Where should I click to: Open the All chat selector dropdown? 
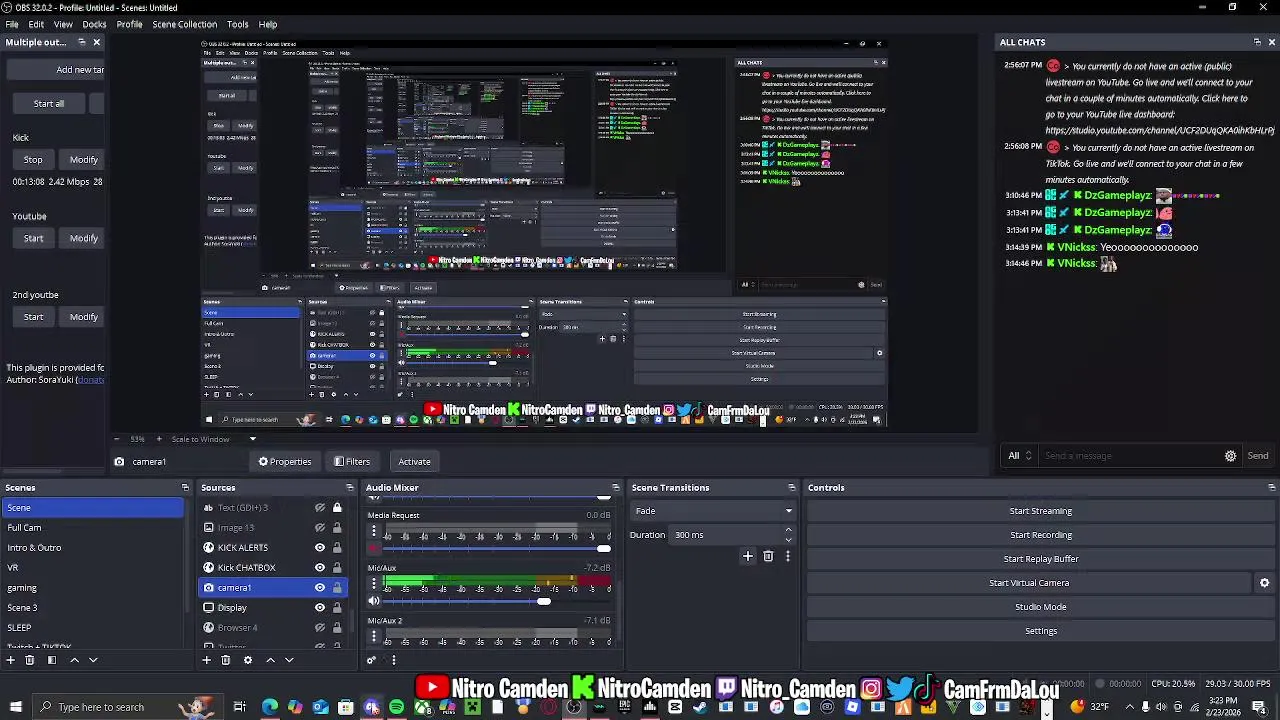[x=1019, y=456]
